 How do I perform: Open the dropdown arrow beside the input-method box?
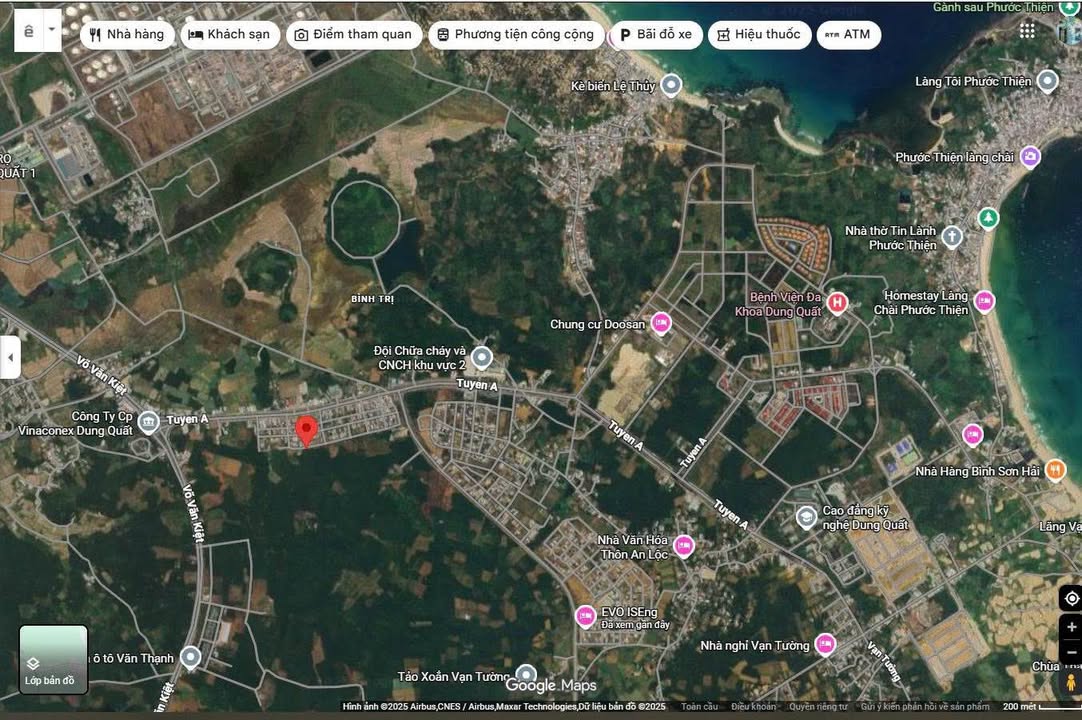tap(52, 30)
